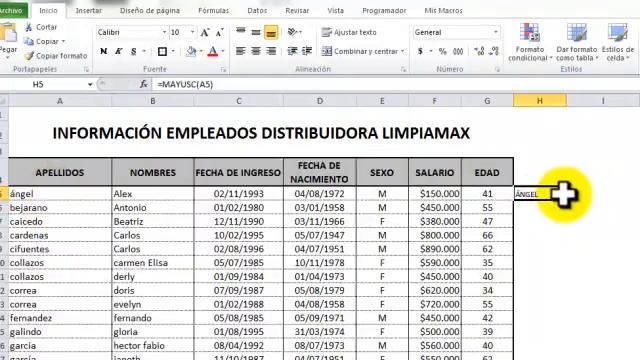Open the Calibri font name dropdown
The height and width of the screenshot is (360, 640).
click(164, 32)
